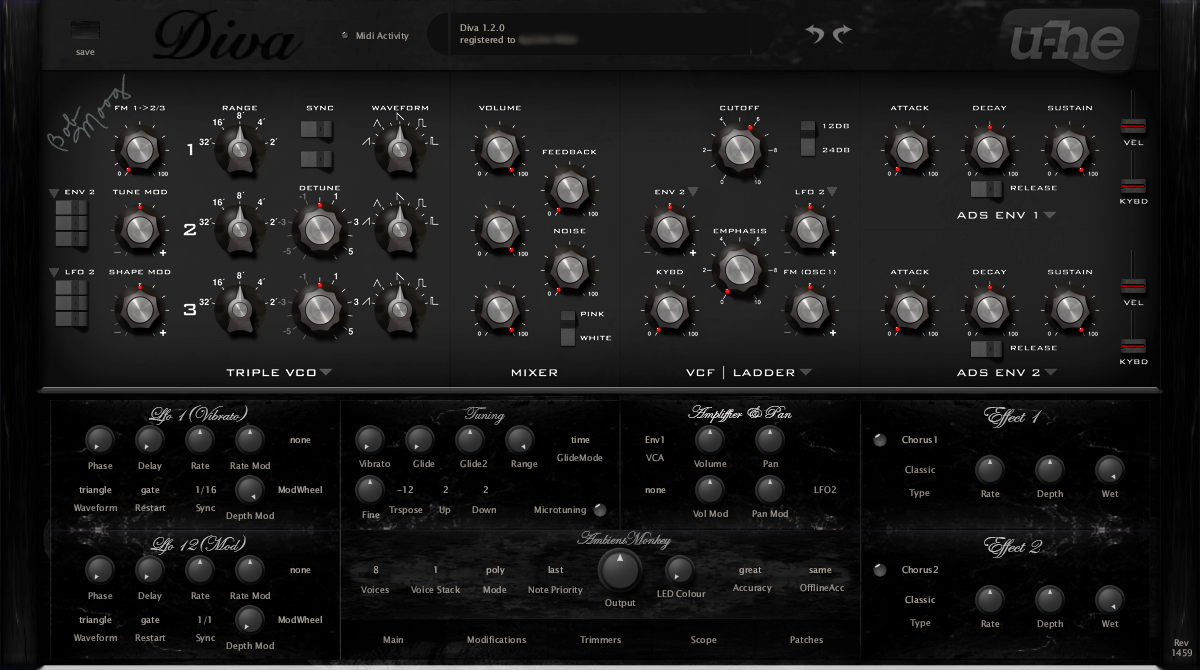Toggle Effect 2 power LED
This screenshot has width=1200, height=670.
tap(880, 570)
